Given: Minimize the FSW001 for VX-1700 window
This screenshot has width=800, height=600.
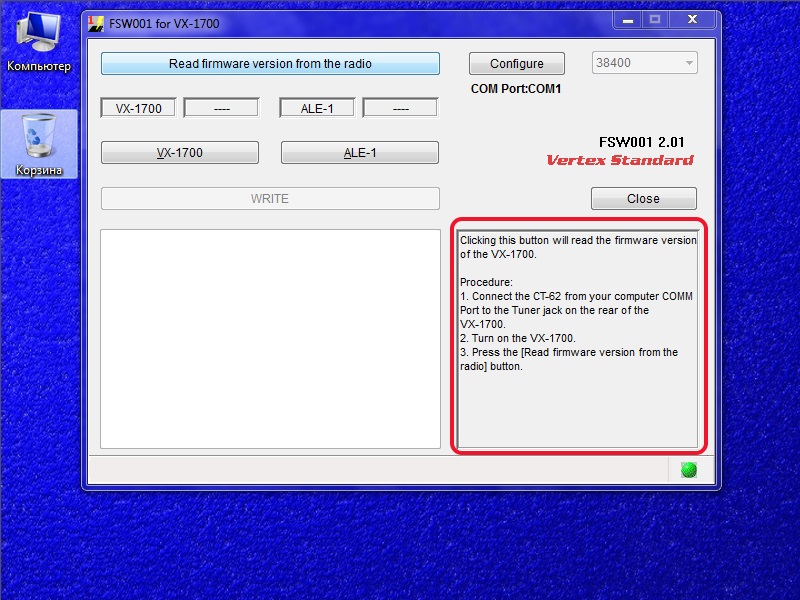Looking at the screenshot, I should pos(628,20).
